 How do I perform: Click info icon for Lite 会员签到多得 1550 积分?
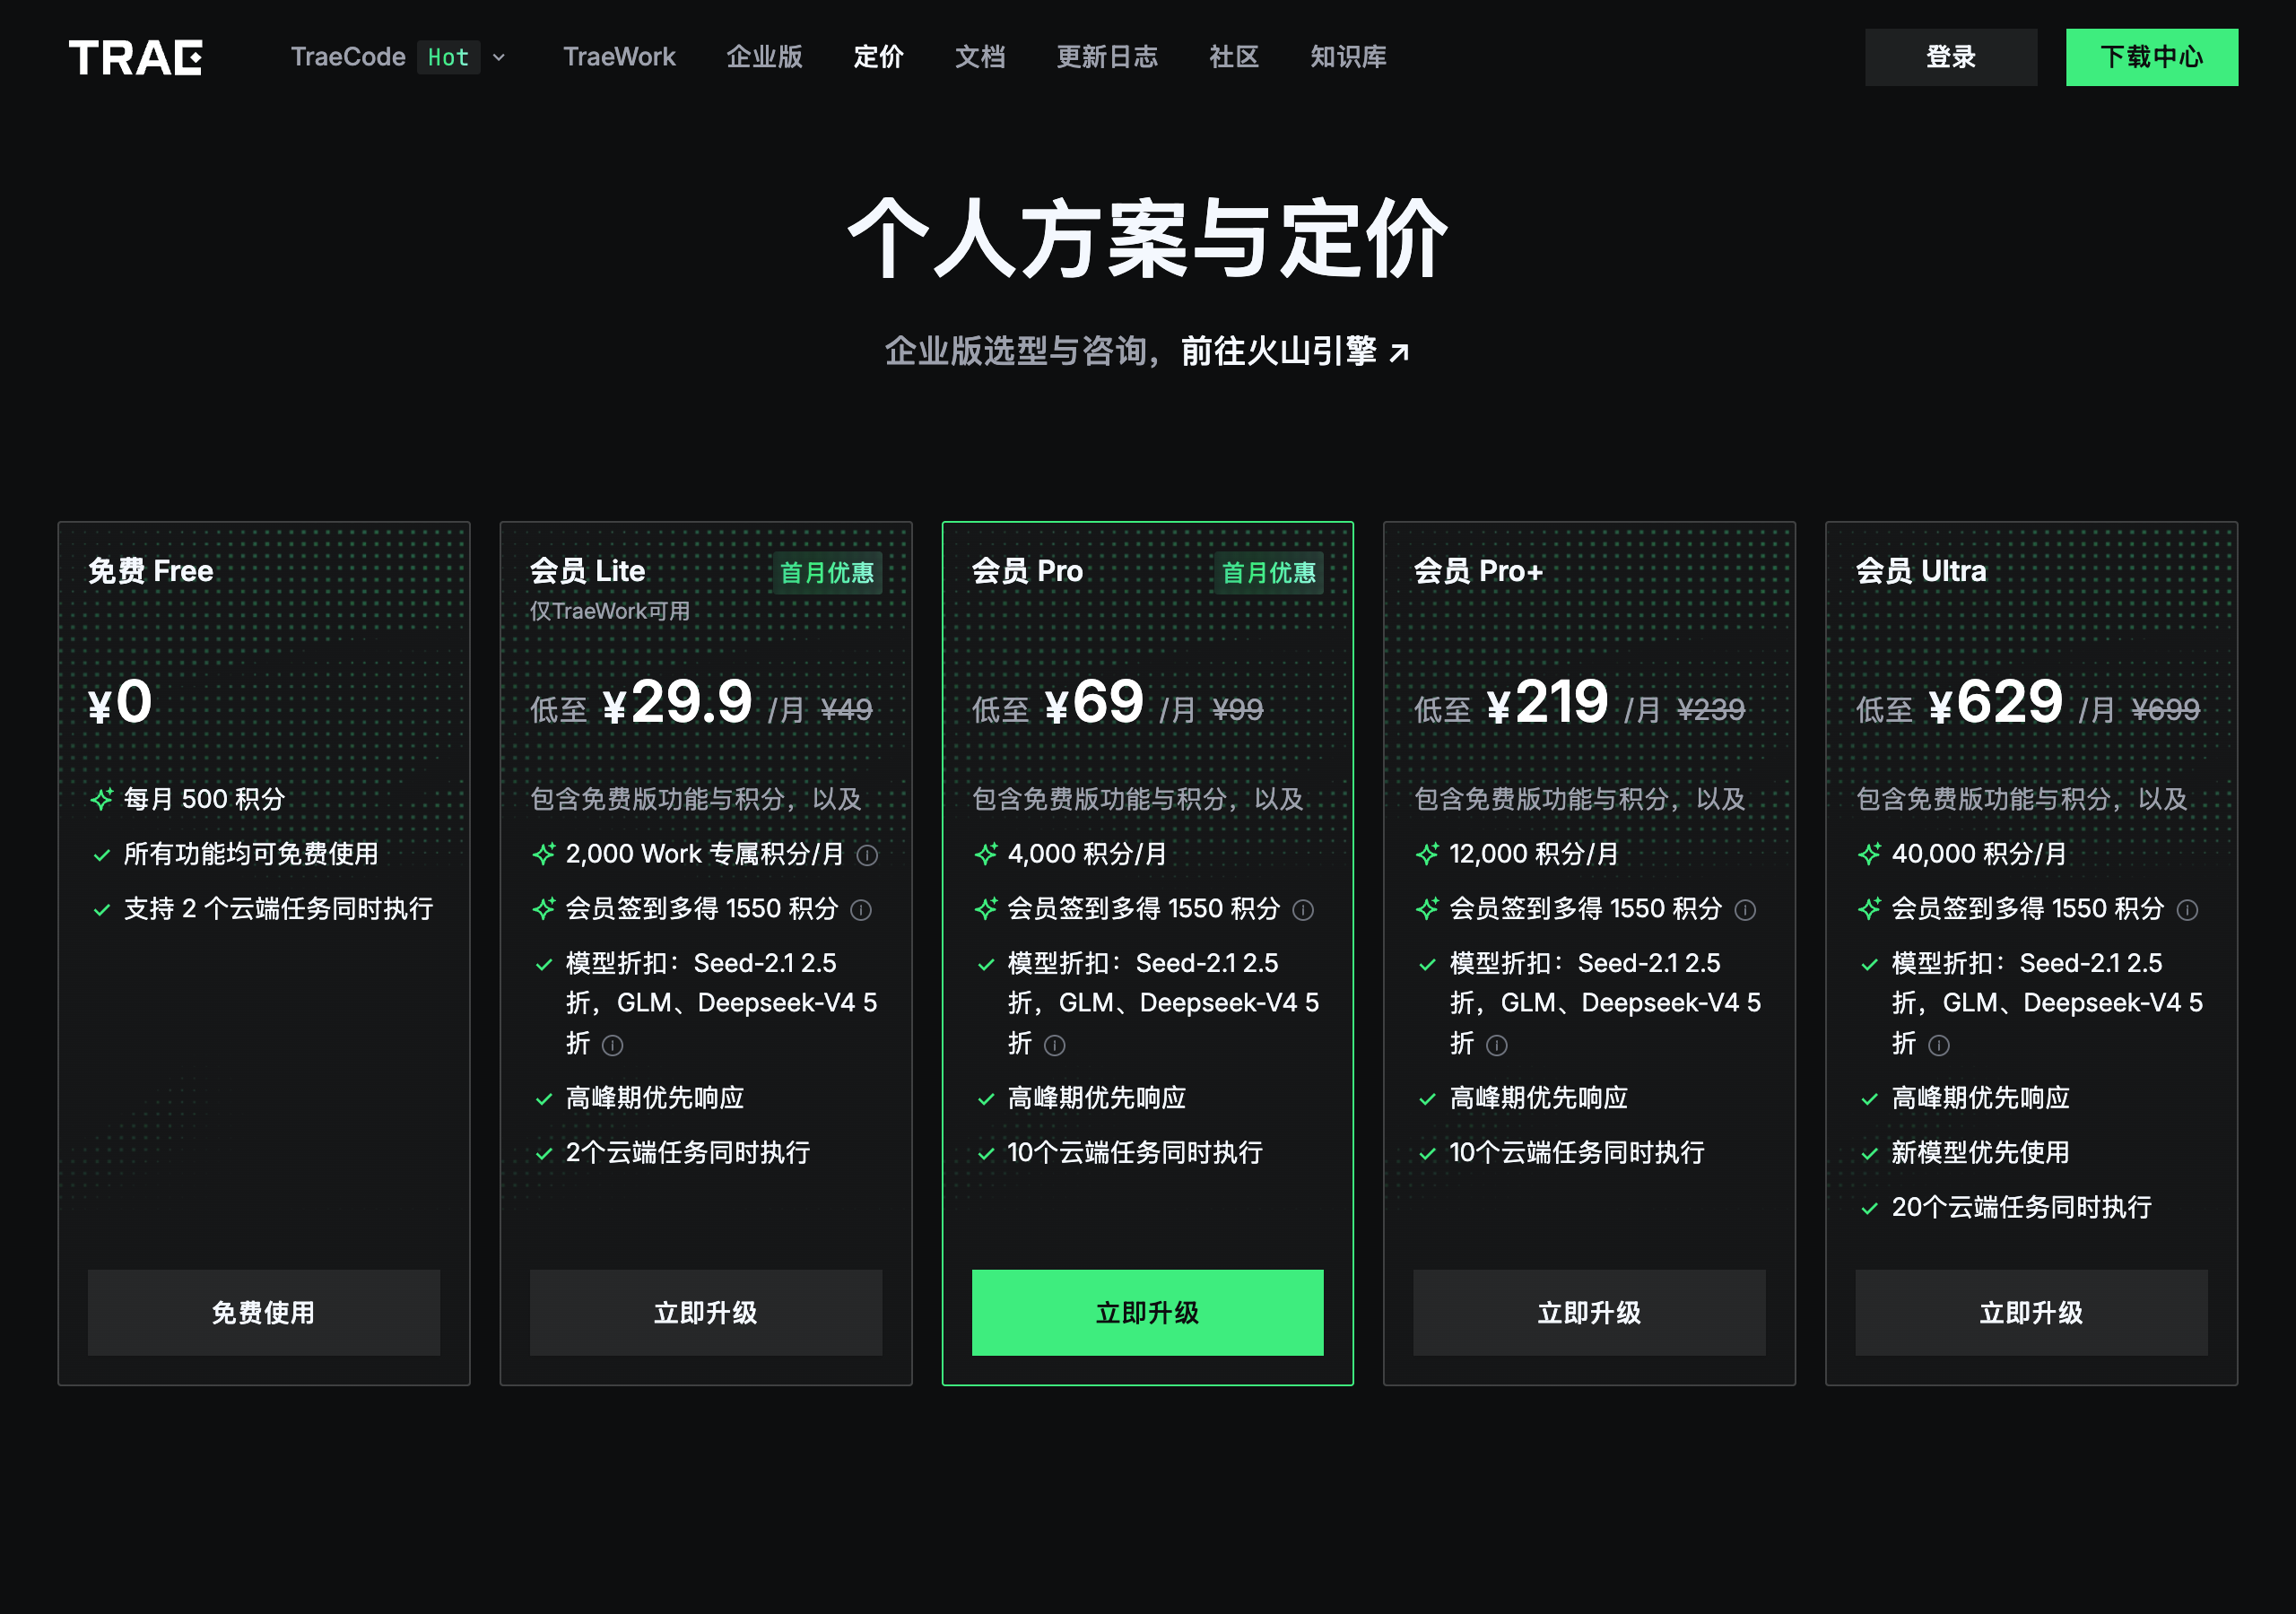point(861,910)
